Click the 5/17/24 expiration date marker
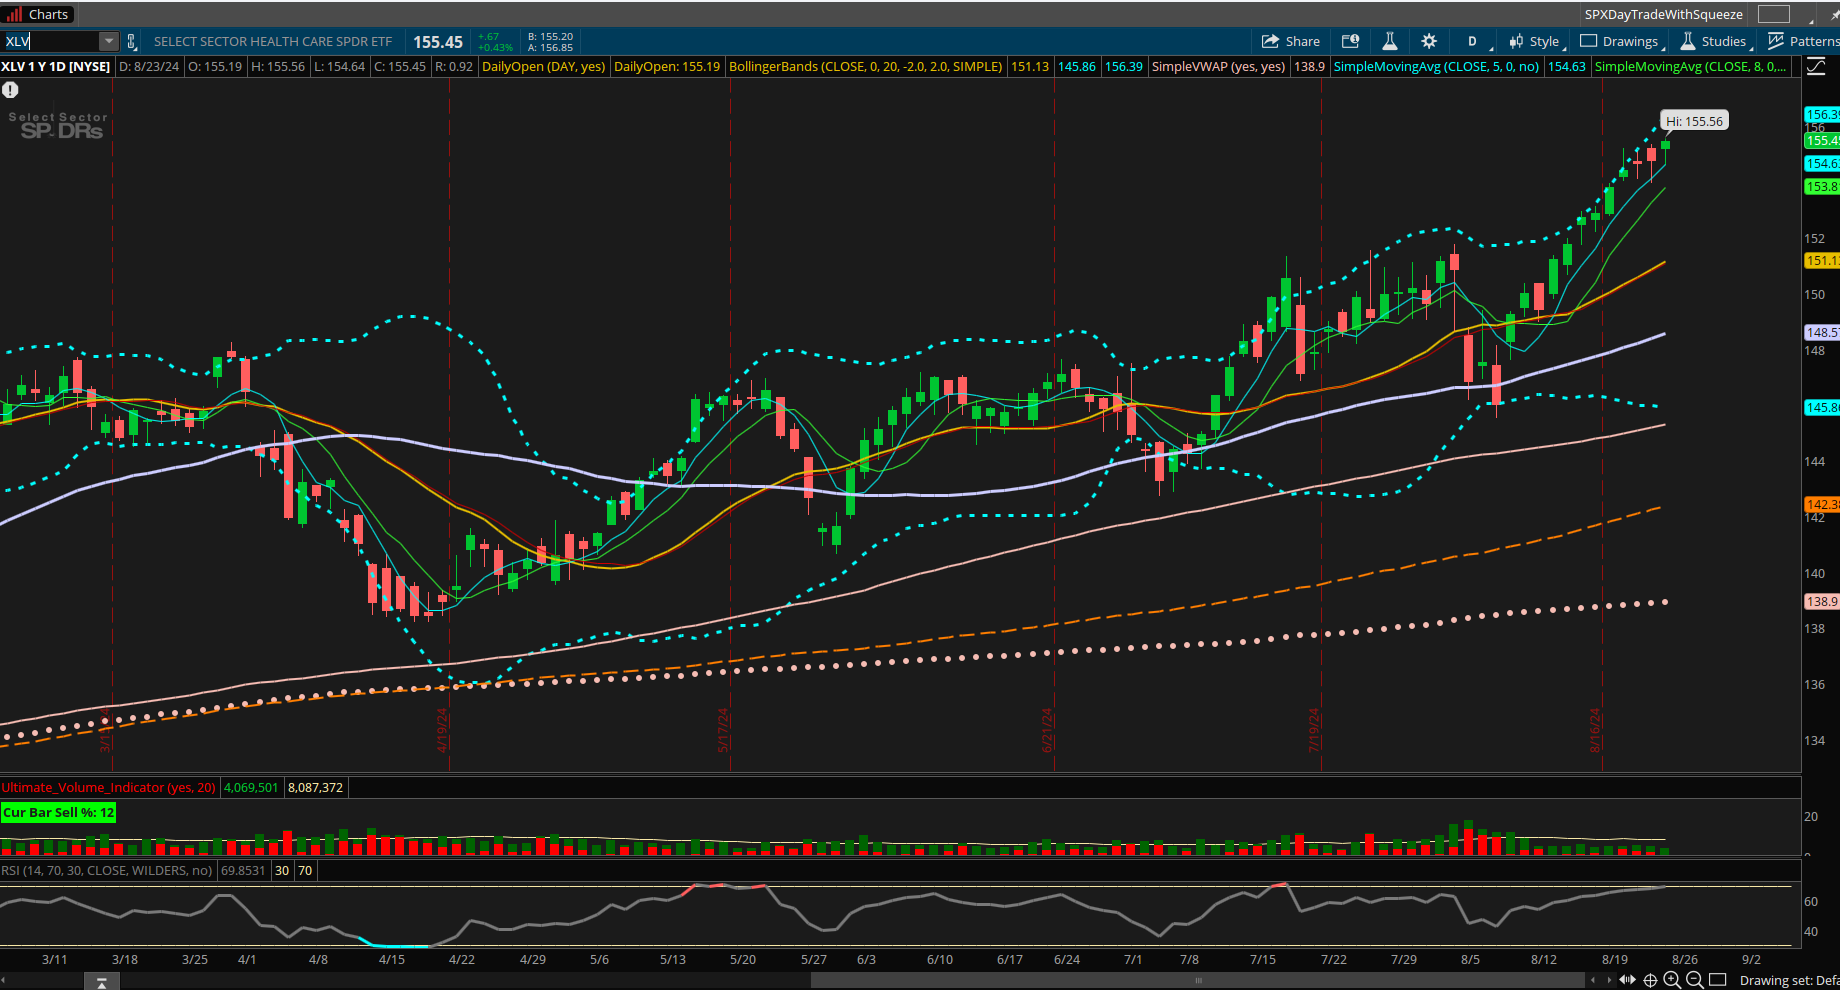 723,731
